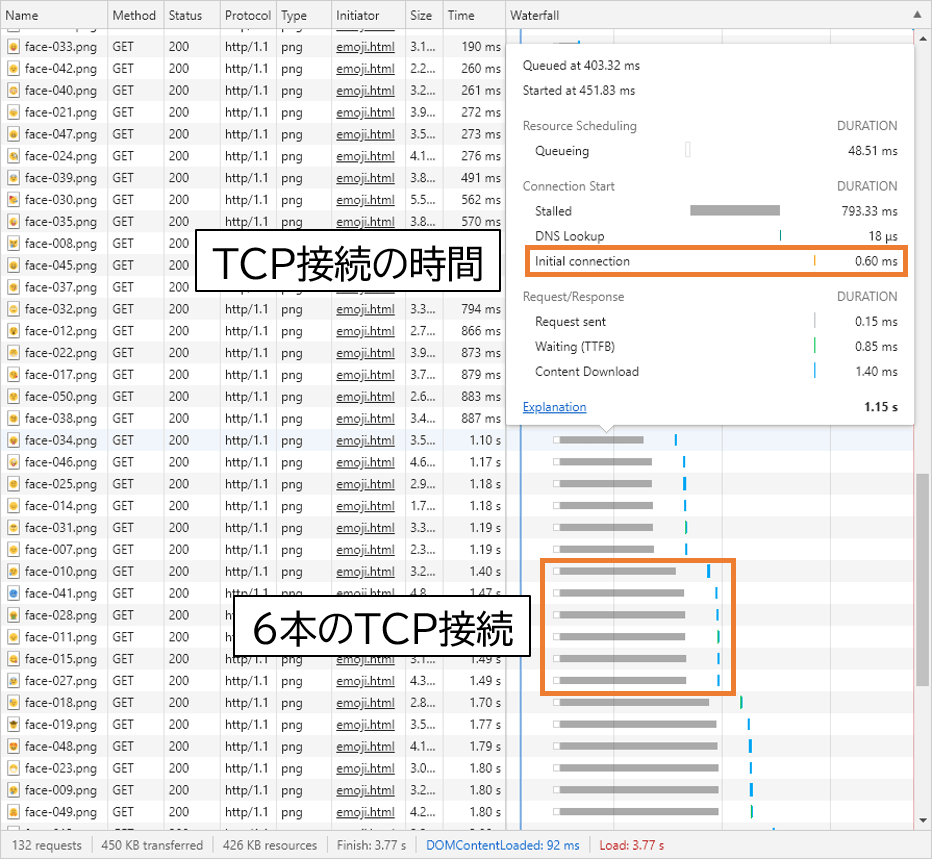This screenshot has height=859, width=932.
Task: Click the face-033.png file icon
Action: 13,47
